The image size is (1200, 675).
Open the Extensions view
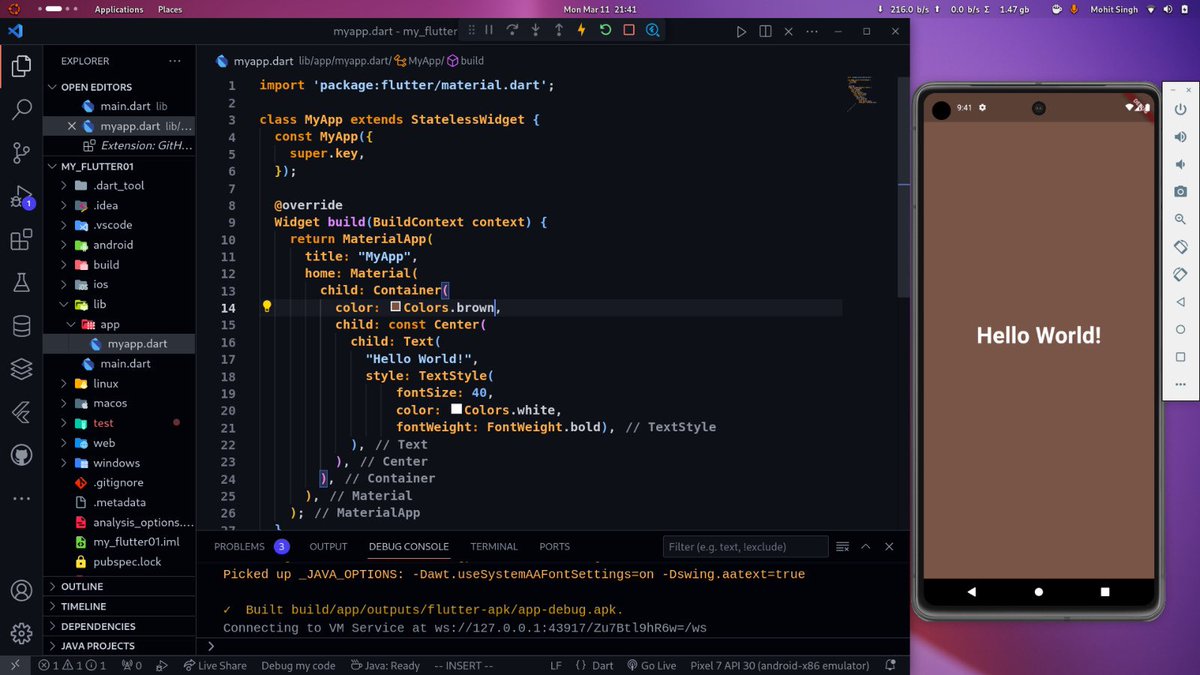click(x=21, y=240)
